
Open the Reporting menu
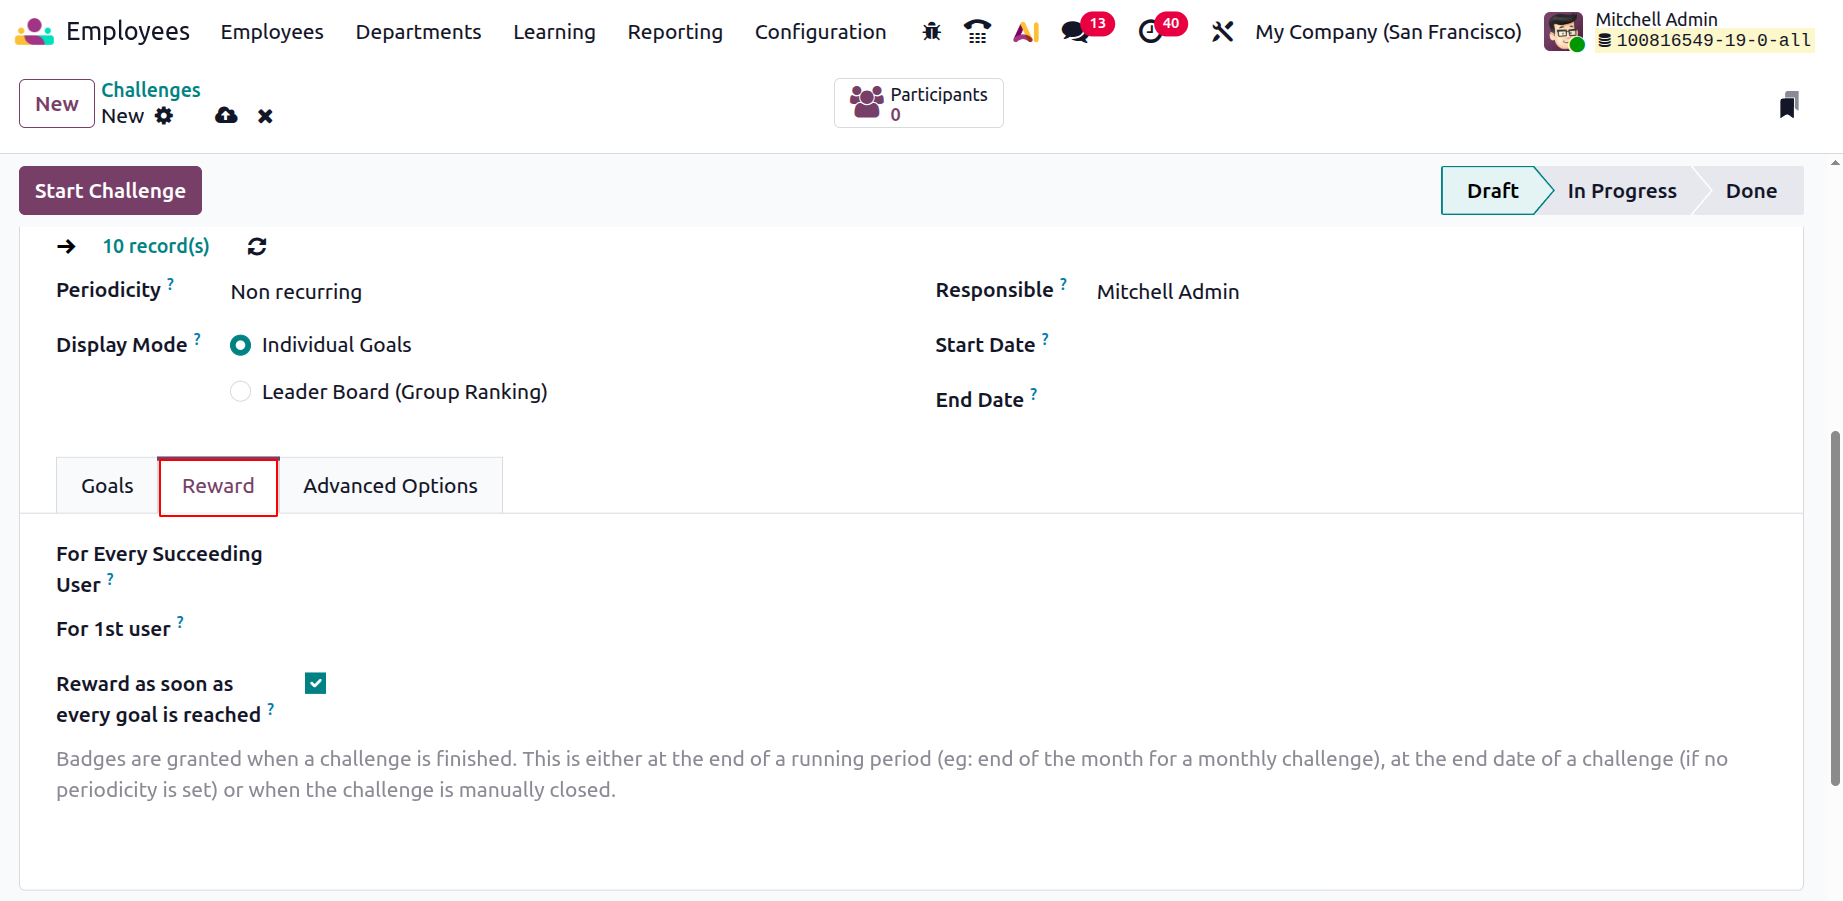pos(675,32)
